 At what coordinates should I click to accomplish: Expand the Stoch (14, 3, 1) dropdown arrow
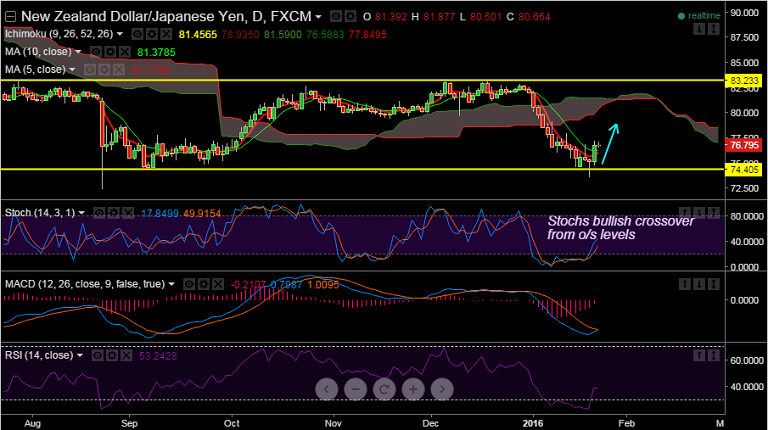pyautogui.click(x=81, y=213)
